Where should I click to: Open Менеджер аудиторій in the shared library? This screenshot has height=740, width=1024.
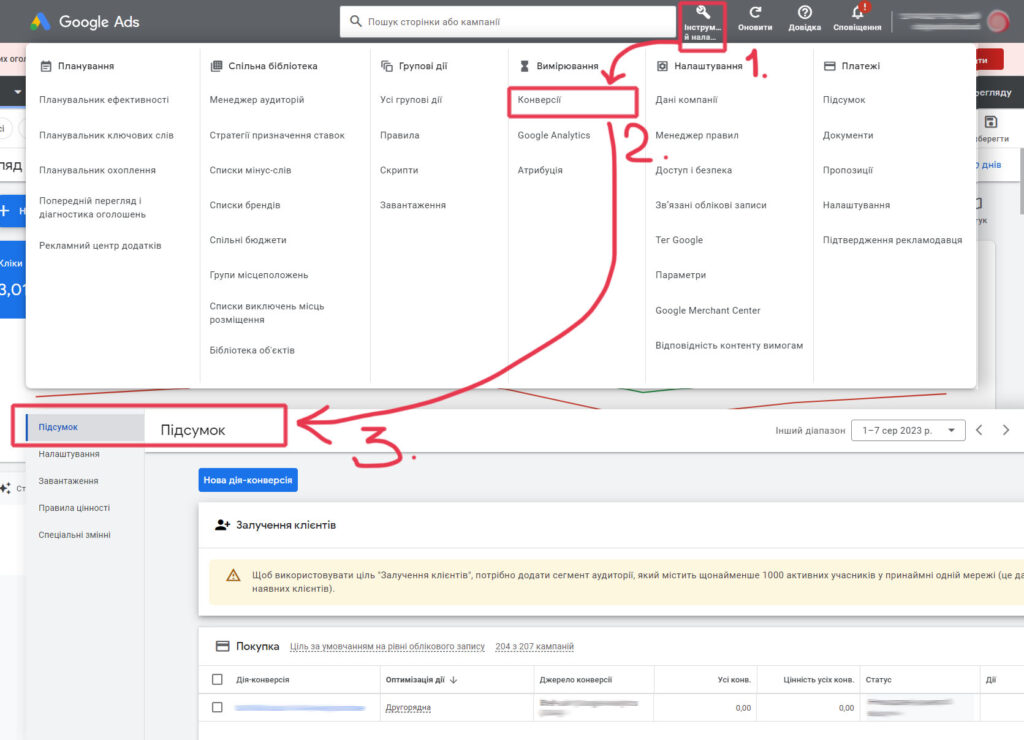tap(257, 100)
